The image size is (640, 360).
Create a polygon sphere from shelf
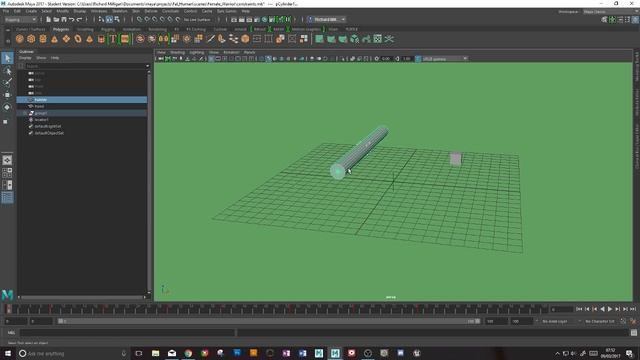click(20, 39)
